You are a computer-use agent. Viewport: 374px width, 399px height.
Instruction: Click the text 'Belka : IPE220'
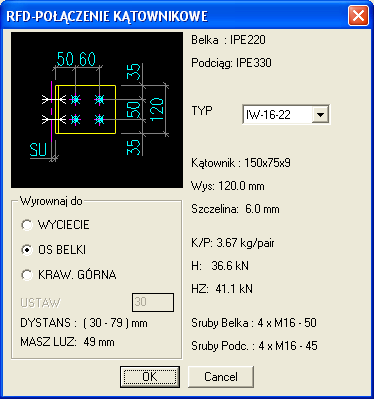pos(228,40)
